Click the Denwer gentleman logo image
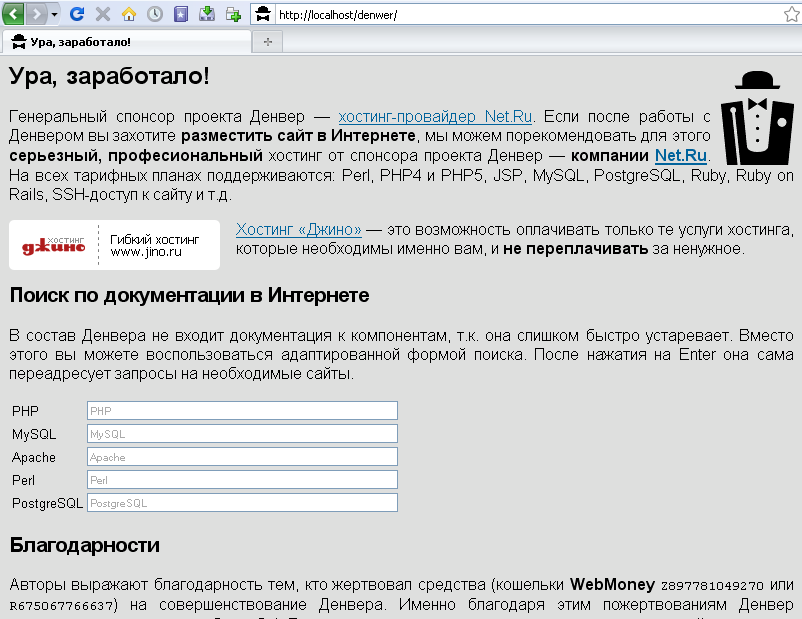The height and width of the screenshot is (619, 802). coord(758,118)
